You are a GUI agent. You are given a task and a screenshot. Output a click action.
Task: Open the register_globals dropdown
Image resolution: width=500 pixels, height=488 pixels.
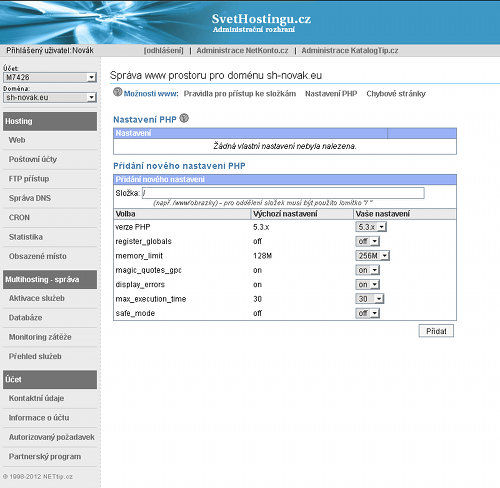pyautogui.click(x=367, y=241)
